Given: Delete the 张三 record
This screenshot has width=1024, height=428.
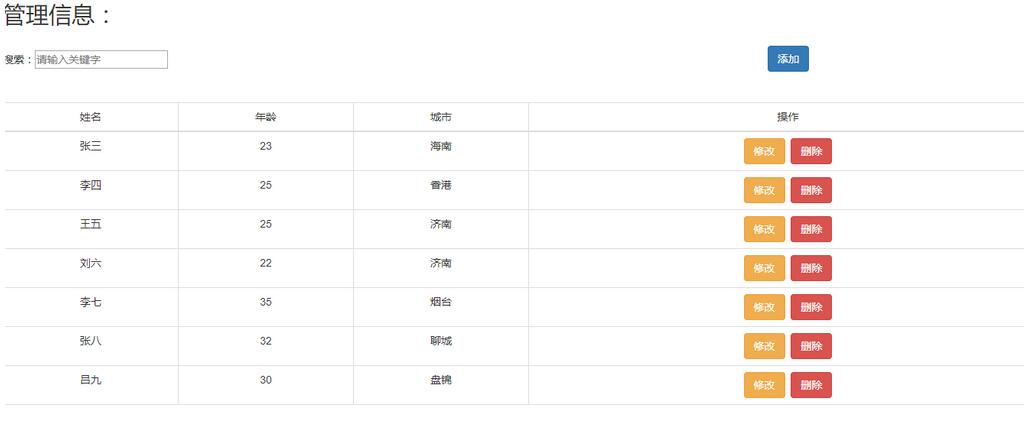Looking at the screenshot, I should [x=811, y=151].
